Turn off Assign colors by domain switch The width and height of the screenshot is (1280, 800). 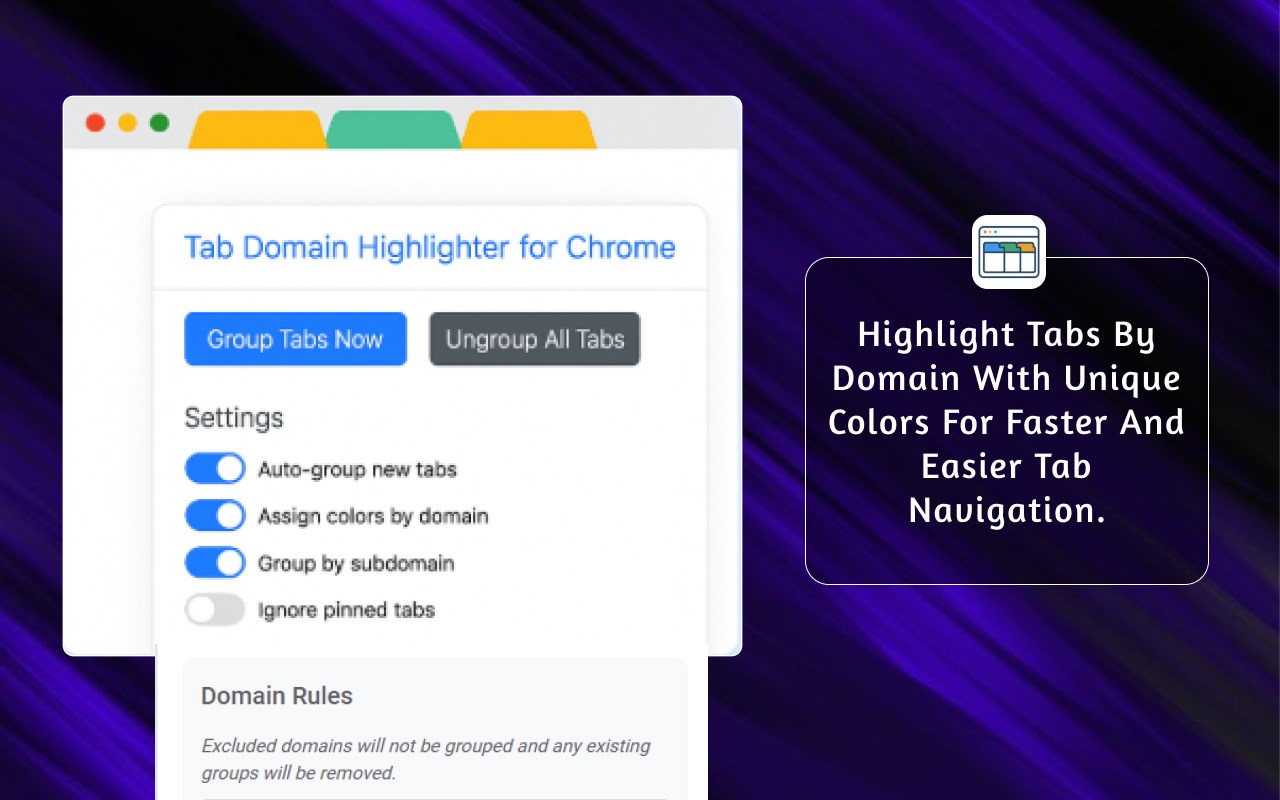pos(215,516)
